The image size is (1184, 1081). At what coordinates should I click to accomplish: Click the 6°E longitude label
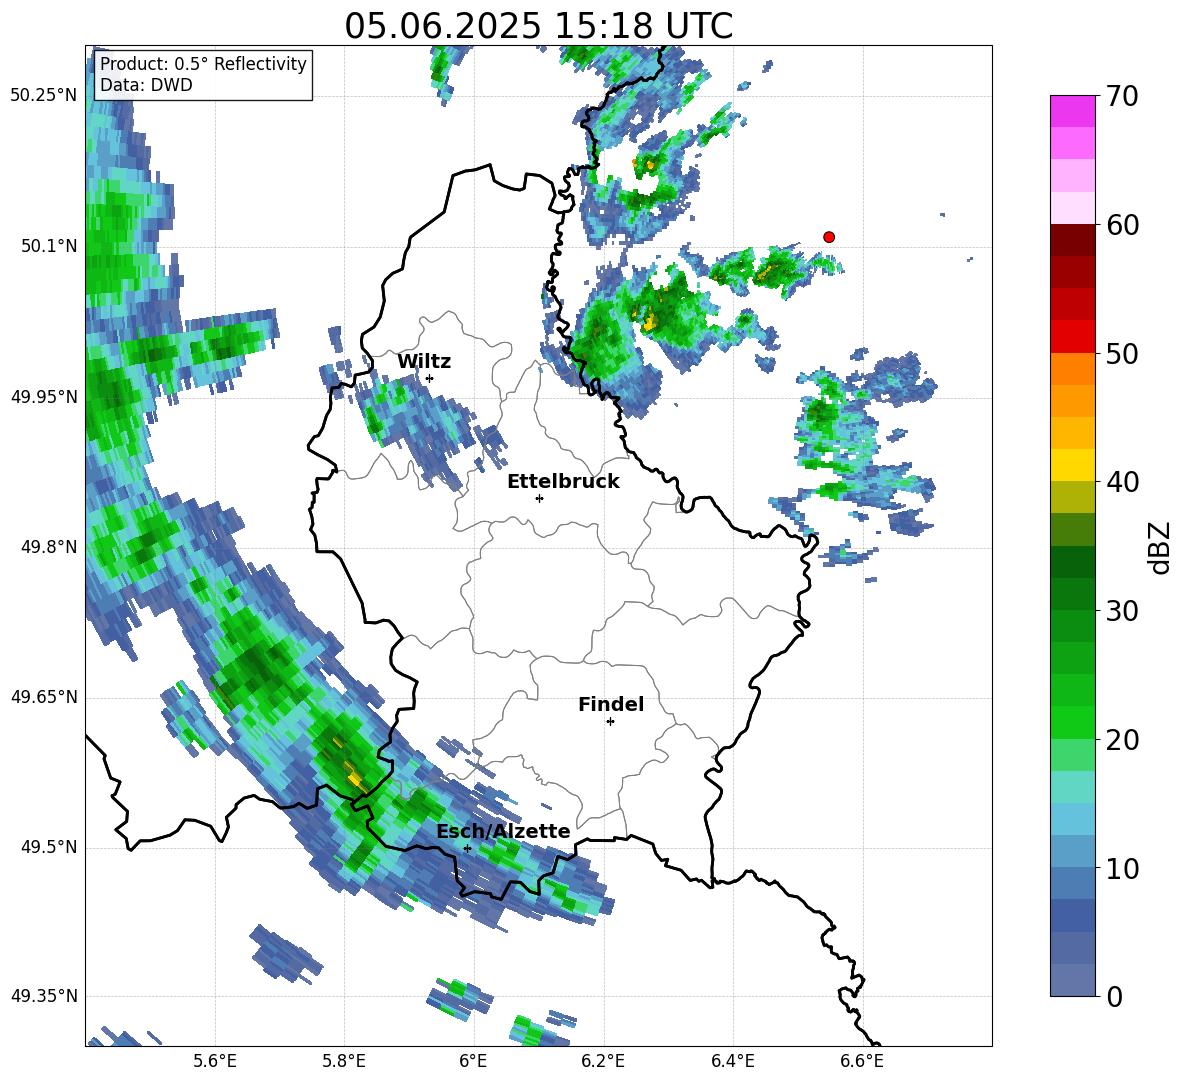[473, 1061]
